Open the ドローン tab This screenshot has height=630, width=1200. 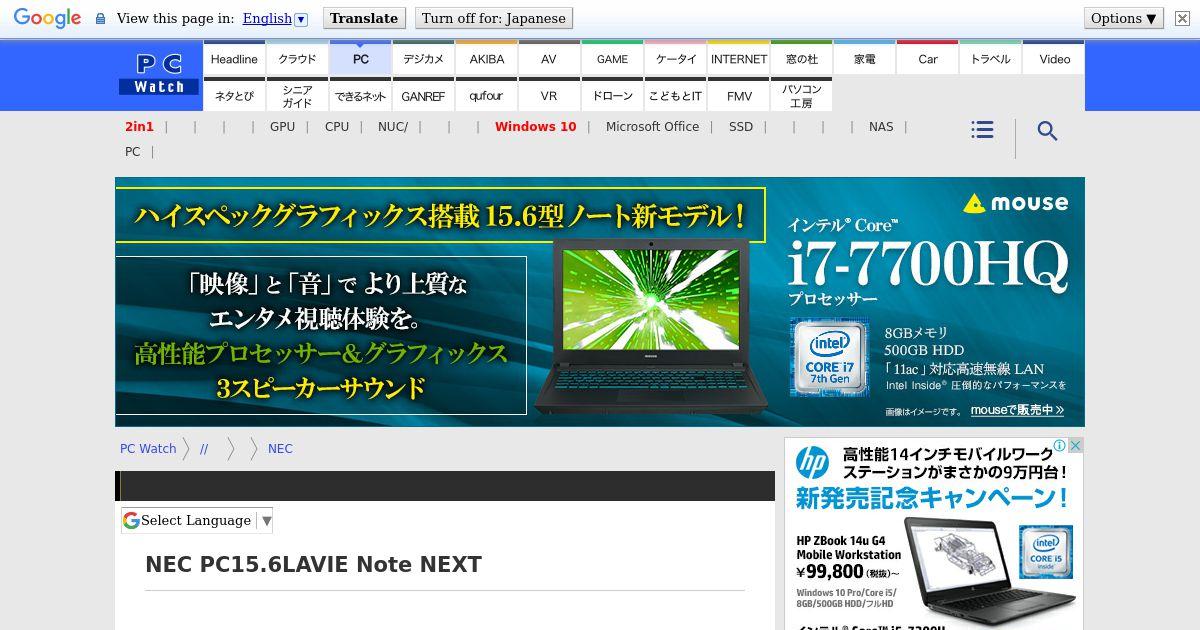[x=612, y=95]
